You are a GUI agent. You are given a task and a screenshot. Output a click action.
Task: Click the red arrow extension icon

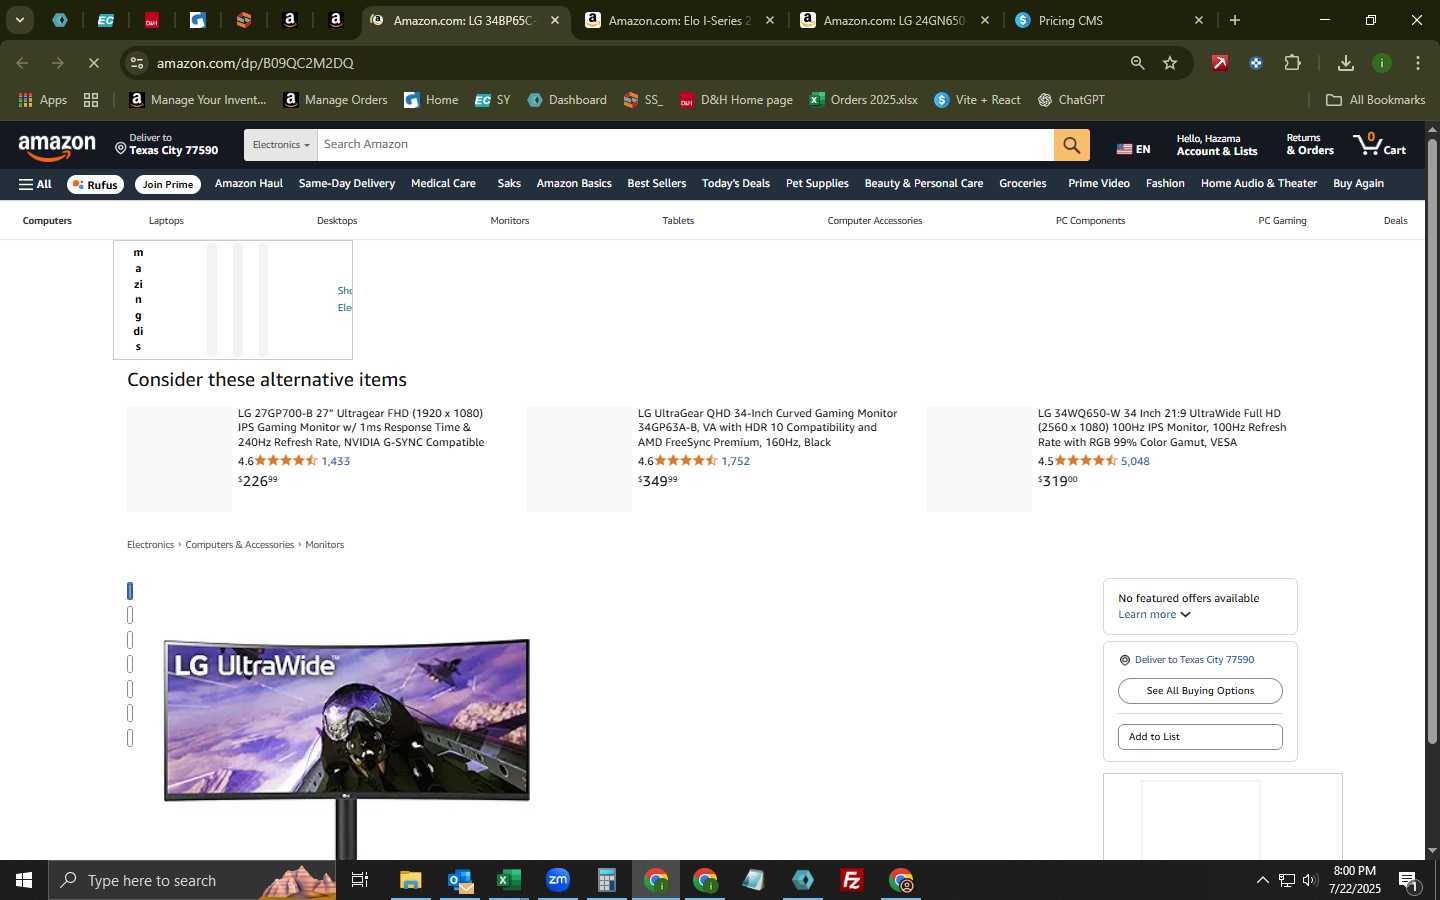pyautogui.click(x=1220, y=63)
